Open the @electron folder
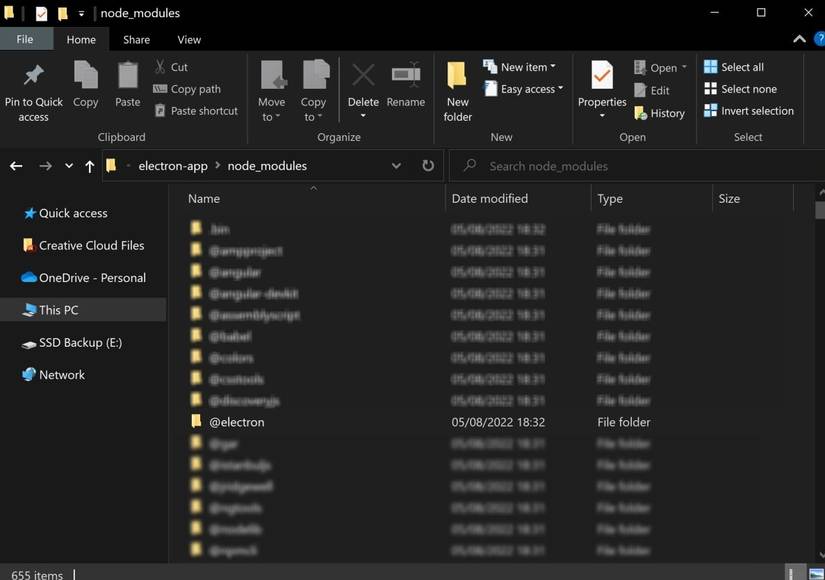Screen dimensions: 825x580 click(237, 421)
